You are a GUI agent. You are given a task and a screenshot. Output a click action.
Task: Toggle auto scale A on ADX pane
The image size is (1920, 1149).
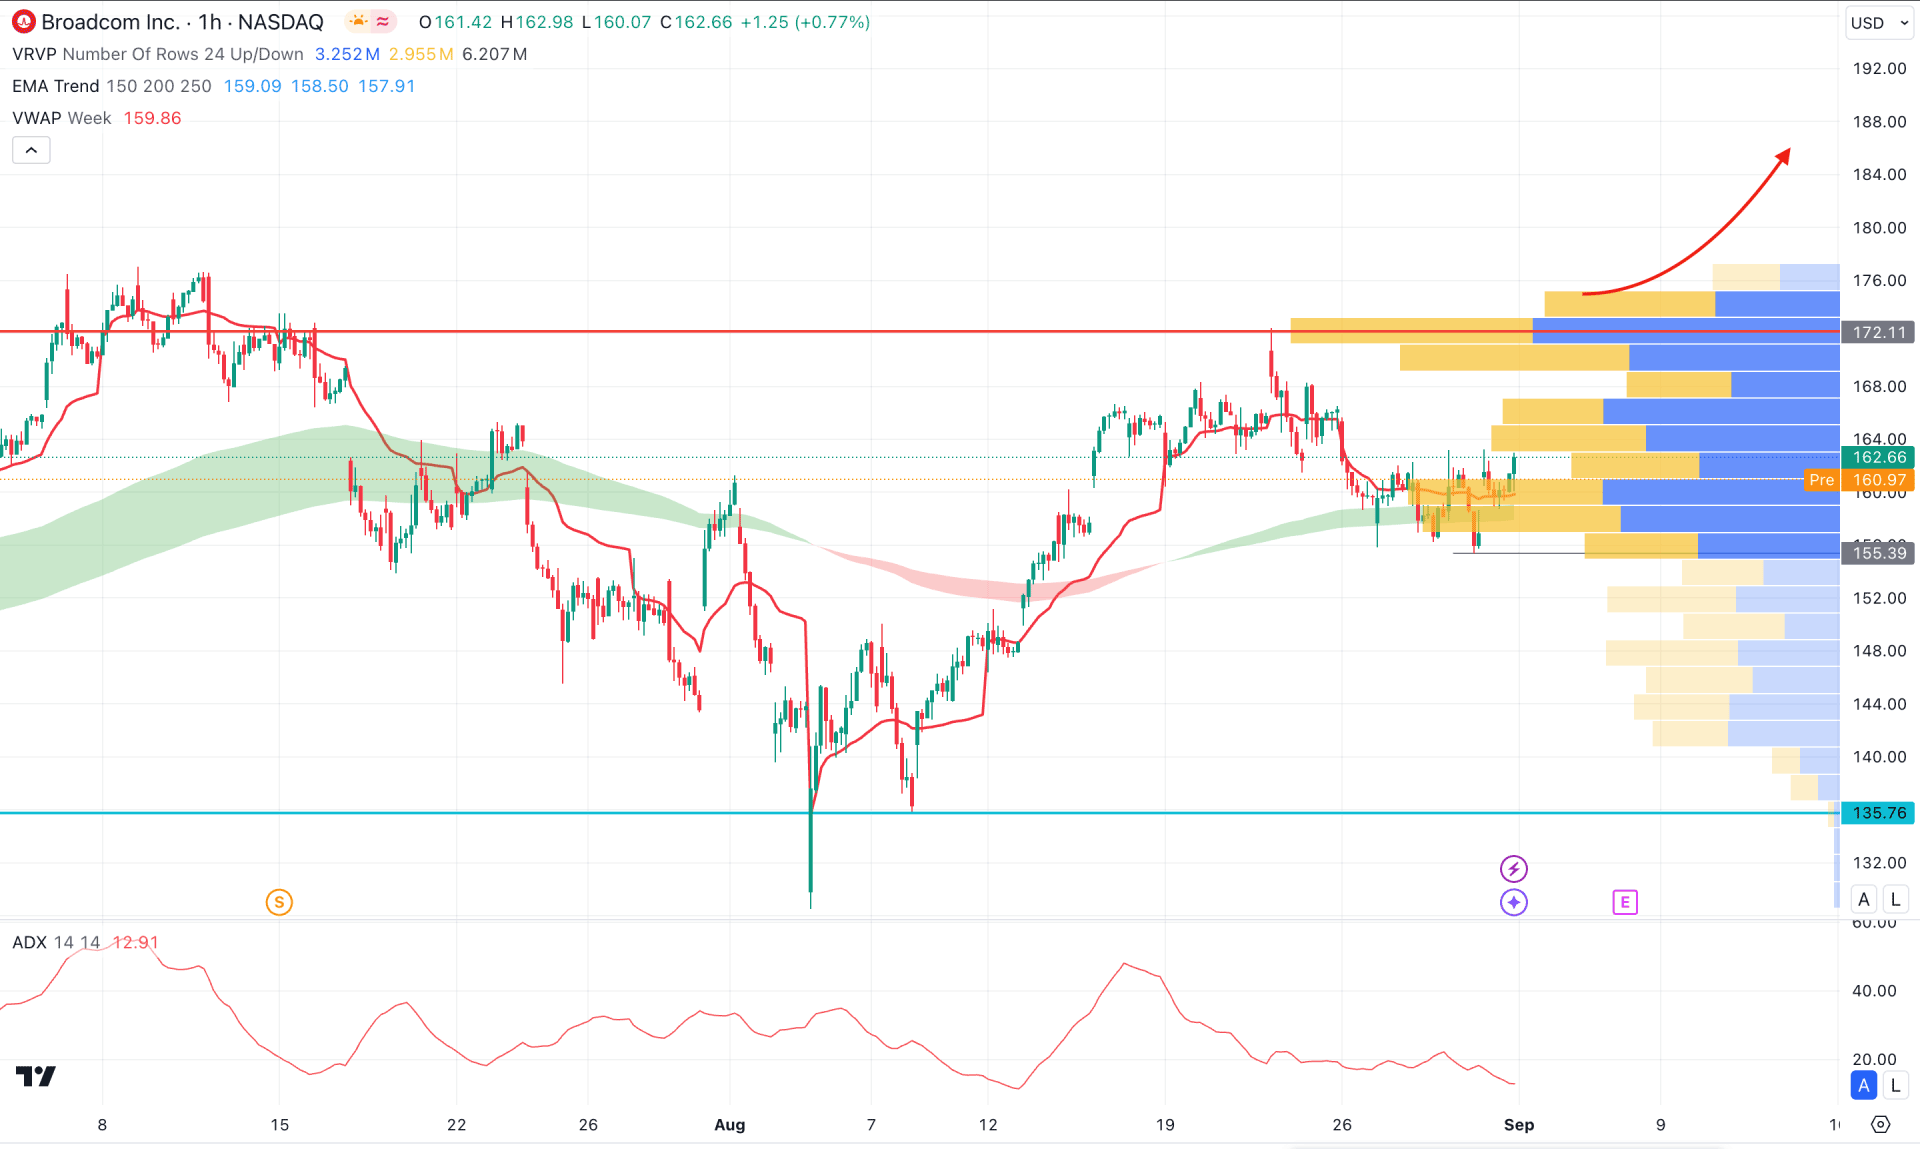coord(1864,1085)
